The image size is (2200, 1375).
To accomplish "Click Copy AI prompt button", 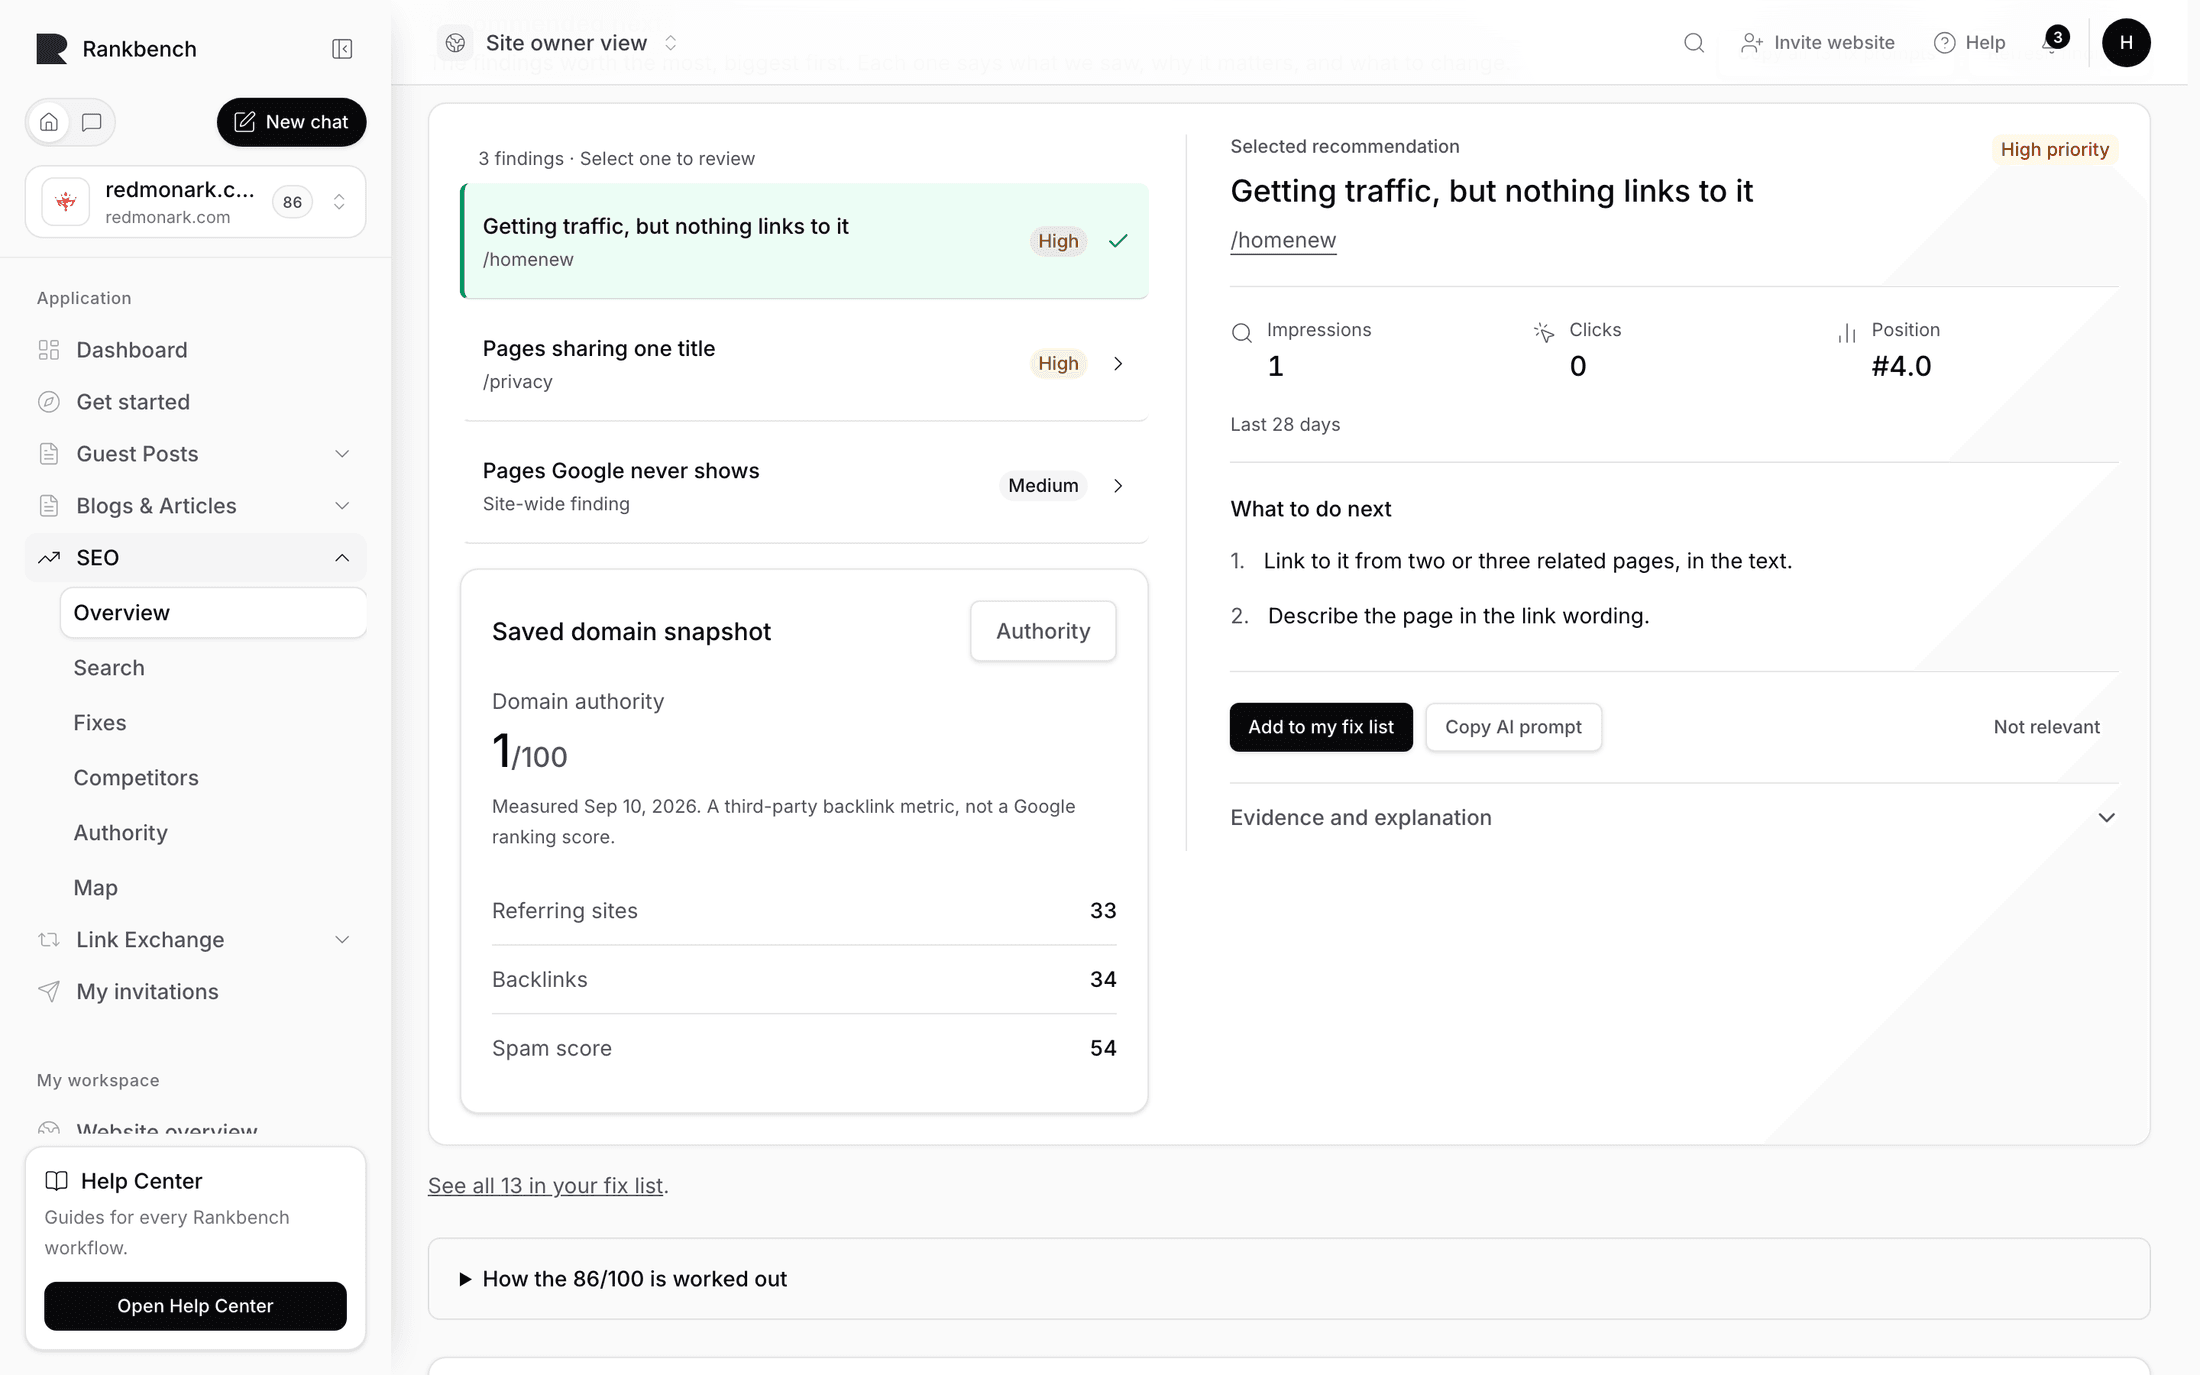I will tap(1513, 727).
